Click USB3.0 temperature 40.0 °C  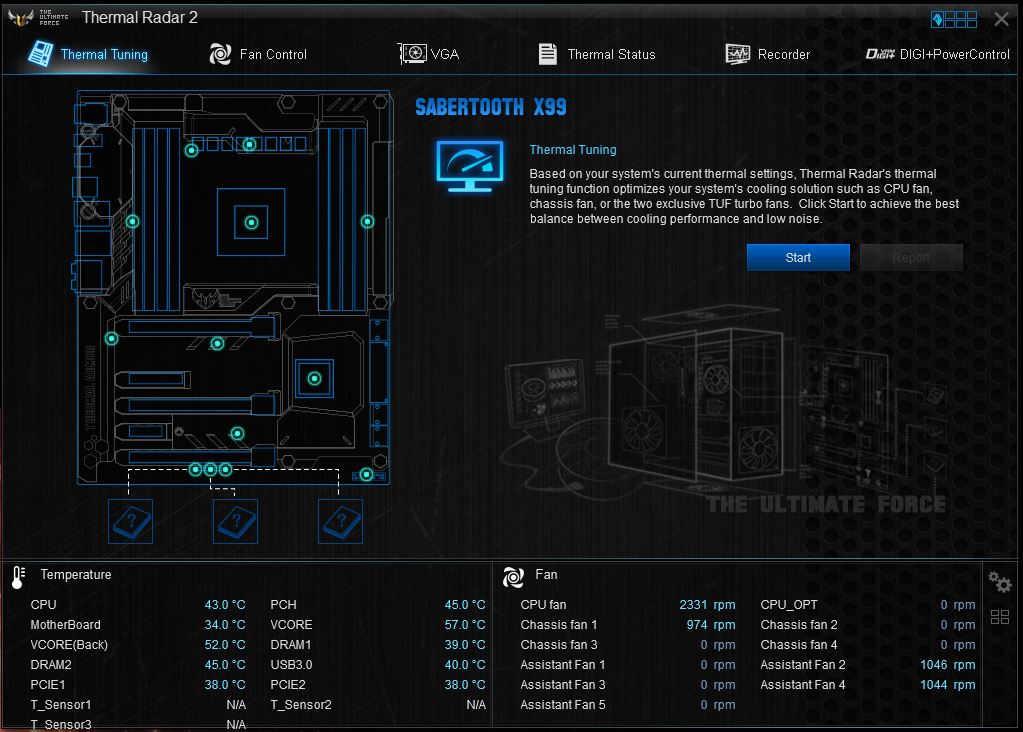point(465,665)
